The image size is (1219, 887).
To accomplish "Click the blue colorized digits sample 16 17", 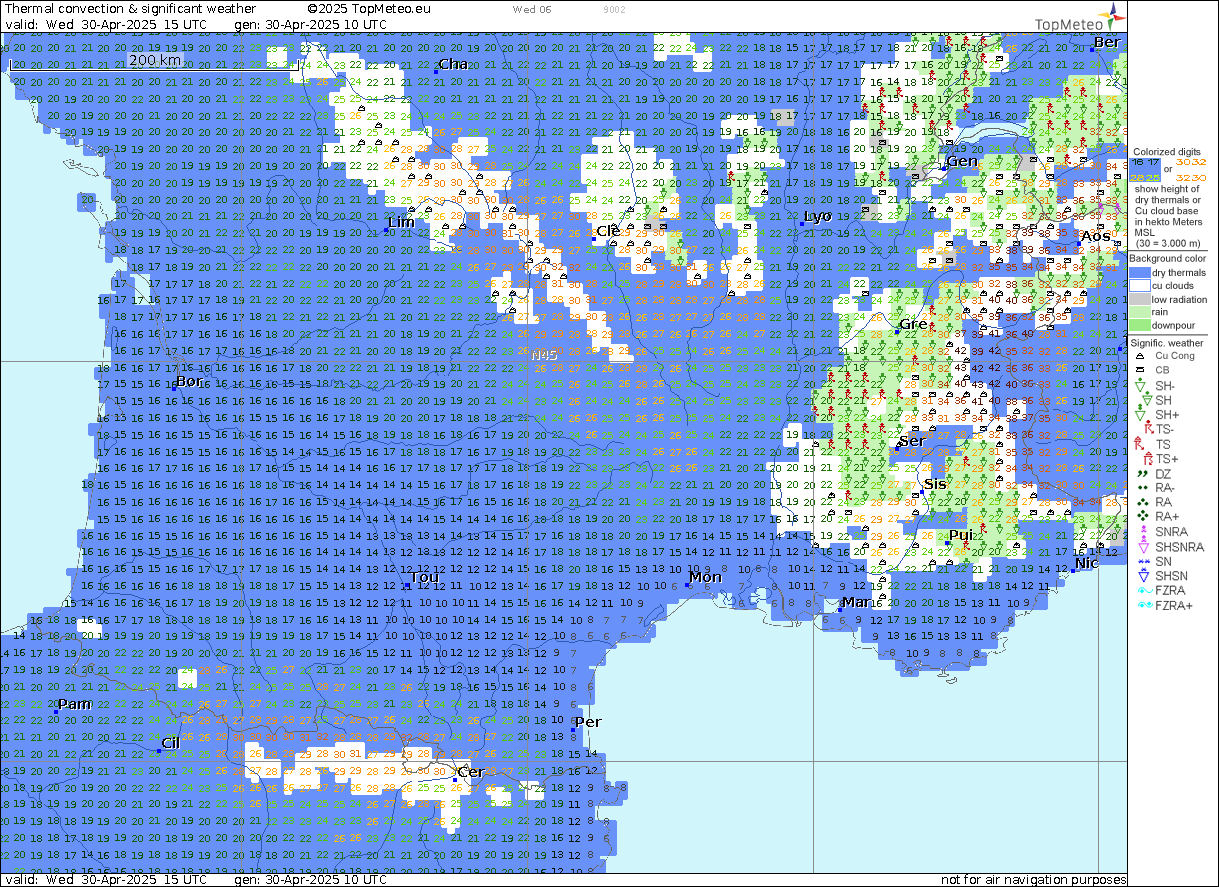I will point(1146,160).
